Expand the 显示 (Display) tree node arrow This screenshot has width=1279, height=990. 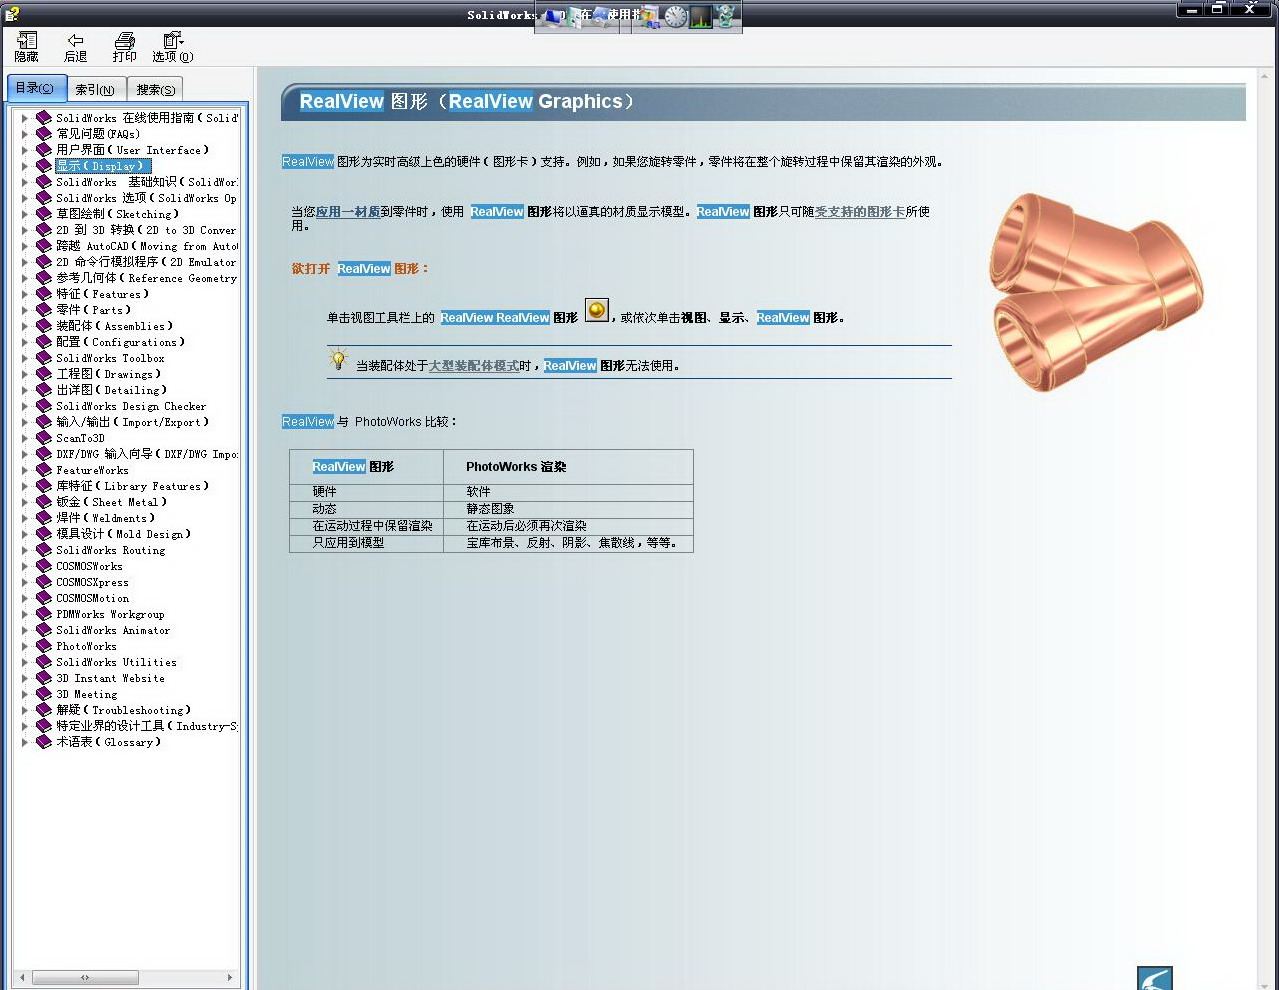point(25,166)
